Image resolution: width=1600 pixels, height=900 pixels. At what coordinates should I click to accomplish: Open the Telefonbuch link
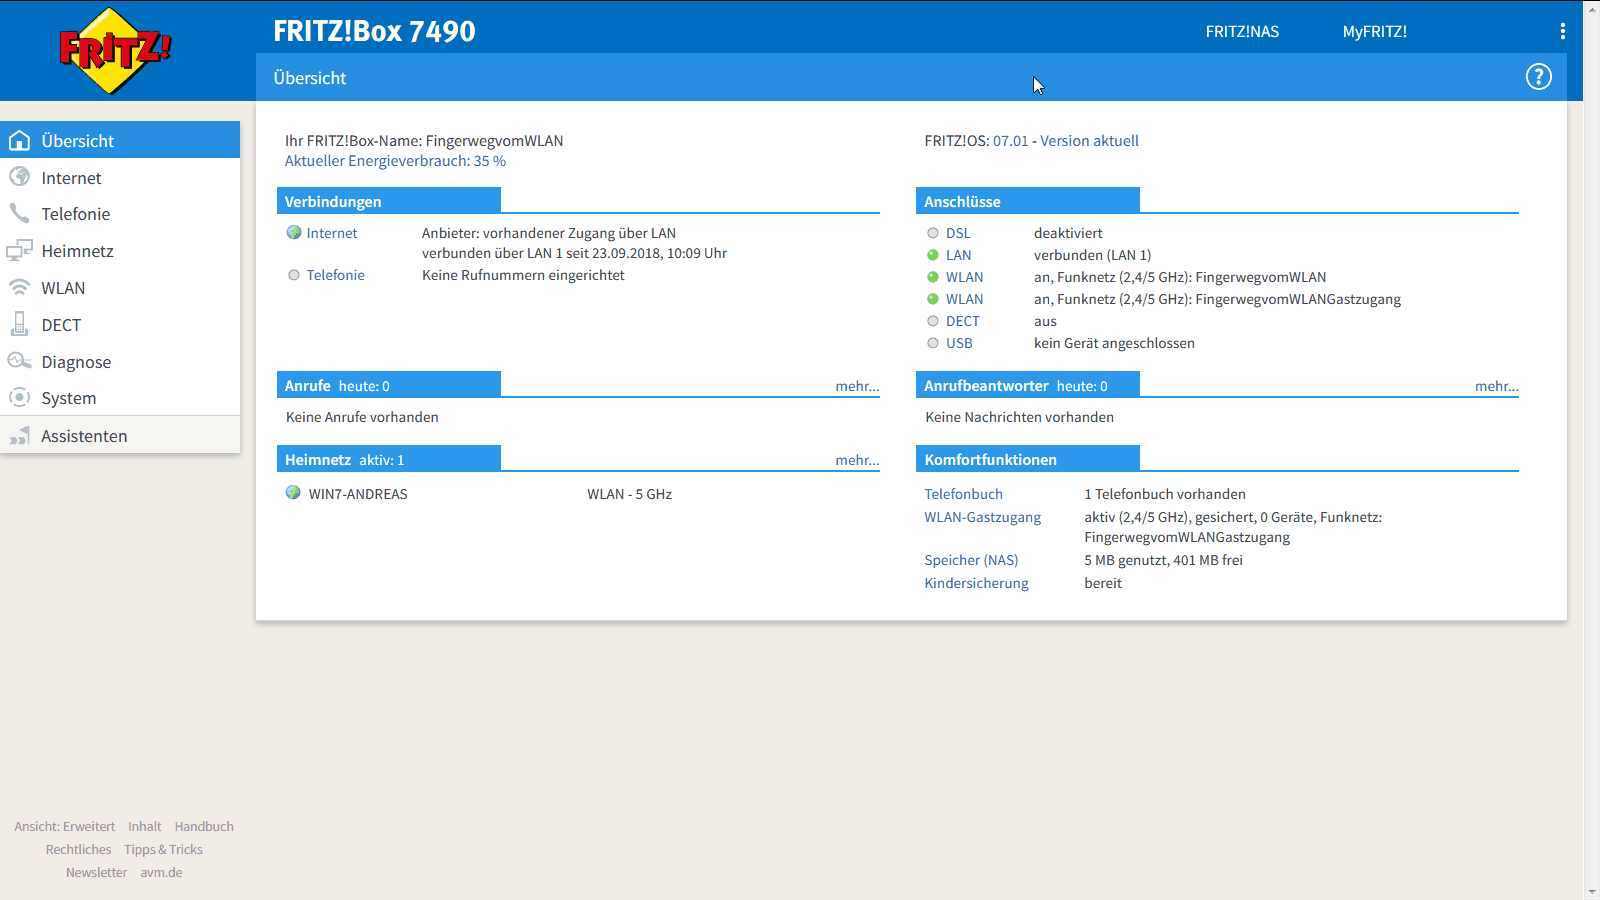tap(963, 494)
